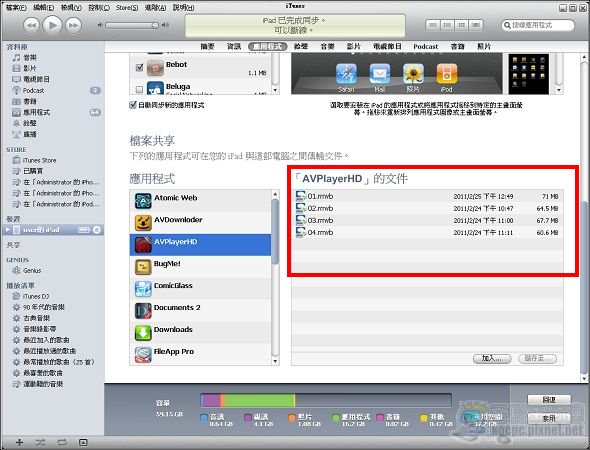Click the down arrow of the sync apps list scrollbar
Image resolution: width=590 pixels, height=450 pixels.
pyautogui.click(x=275, y=90)
